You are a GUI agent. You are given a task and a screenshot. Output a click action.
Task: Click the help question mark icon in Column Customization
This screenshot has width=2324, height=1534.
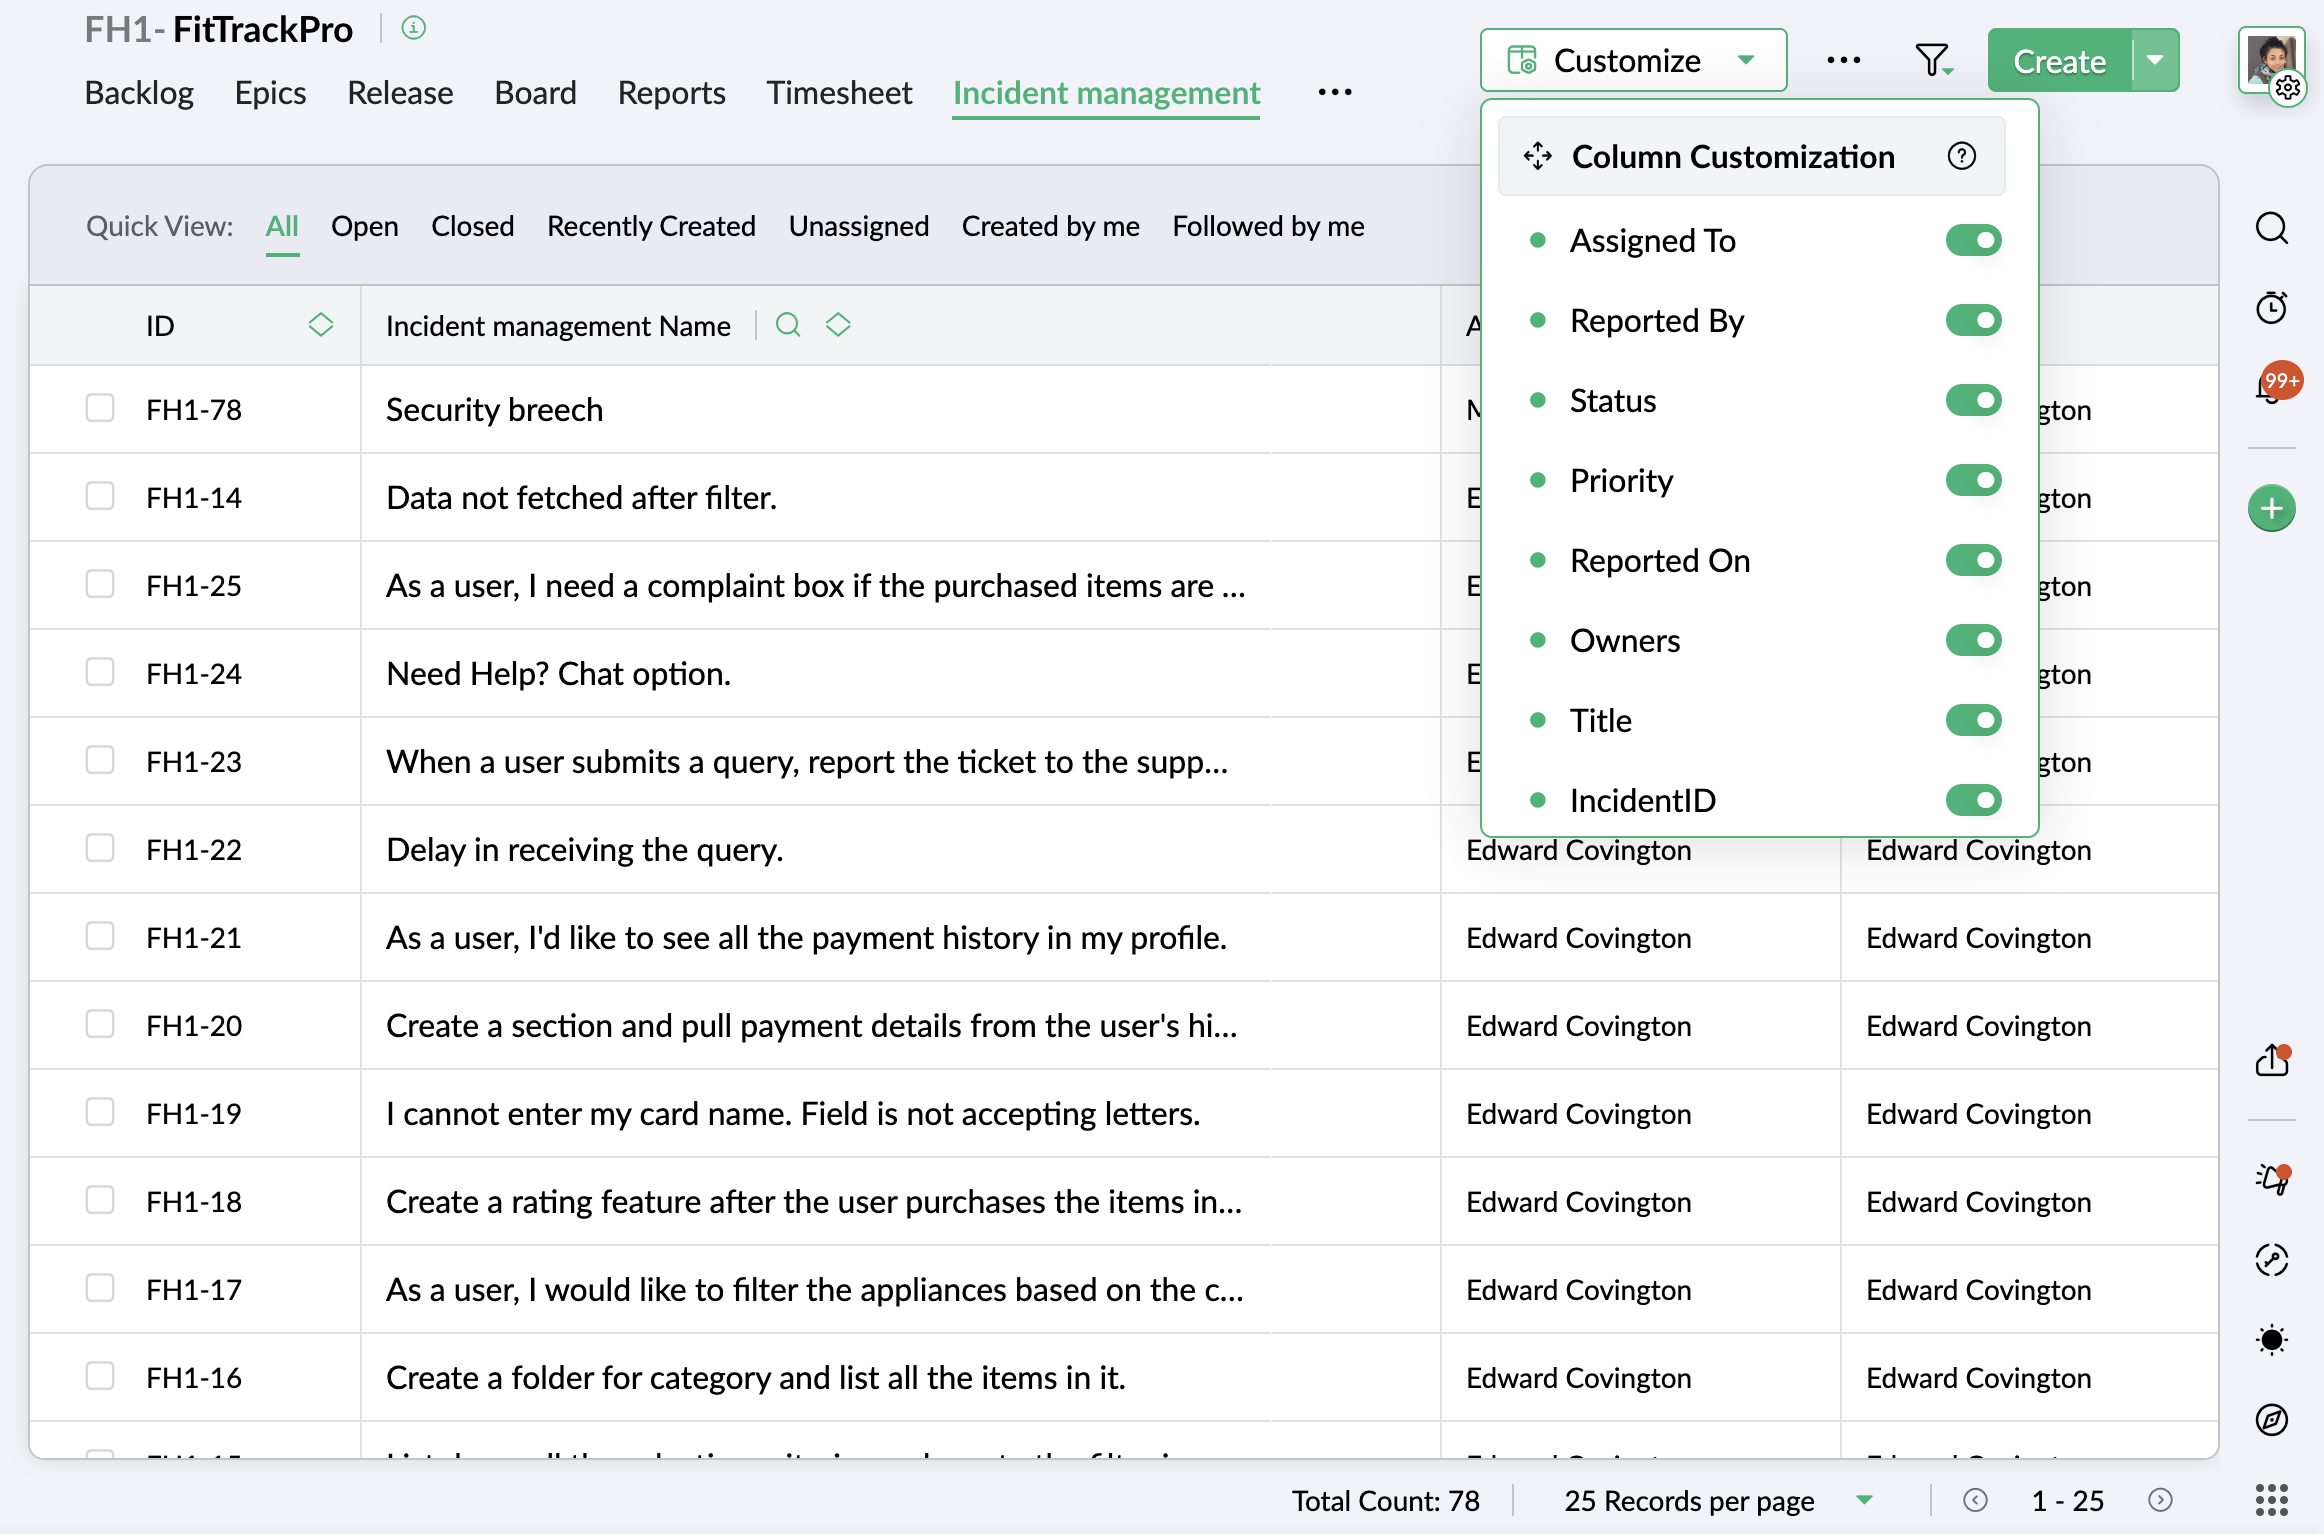point(1961,156)
